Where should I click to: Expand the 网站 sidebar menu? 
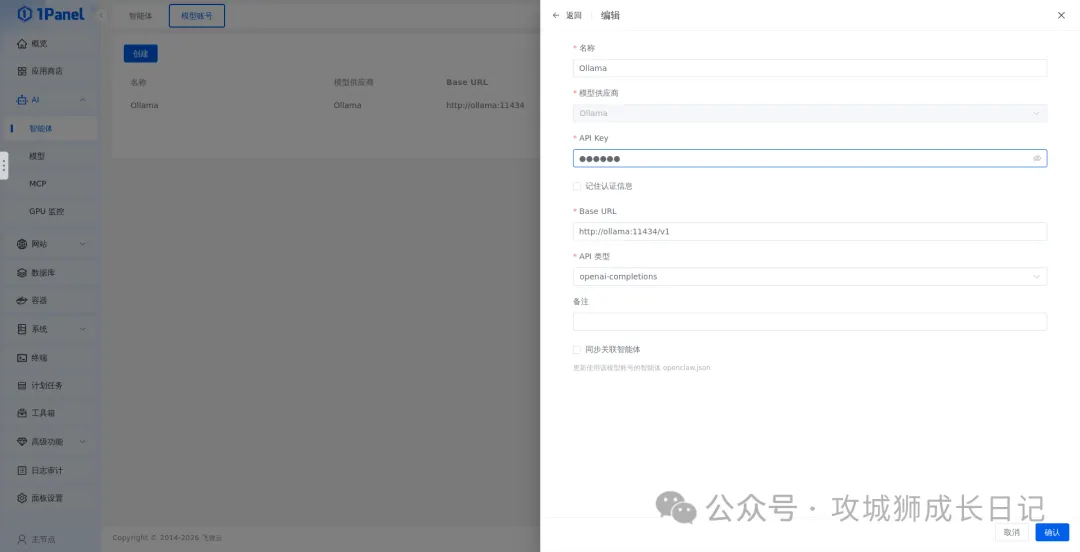pos(82,244)
